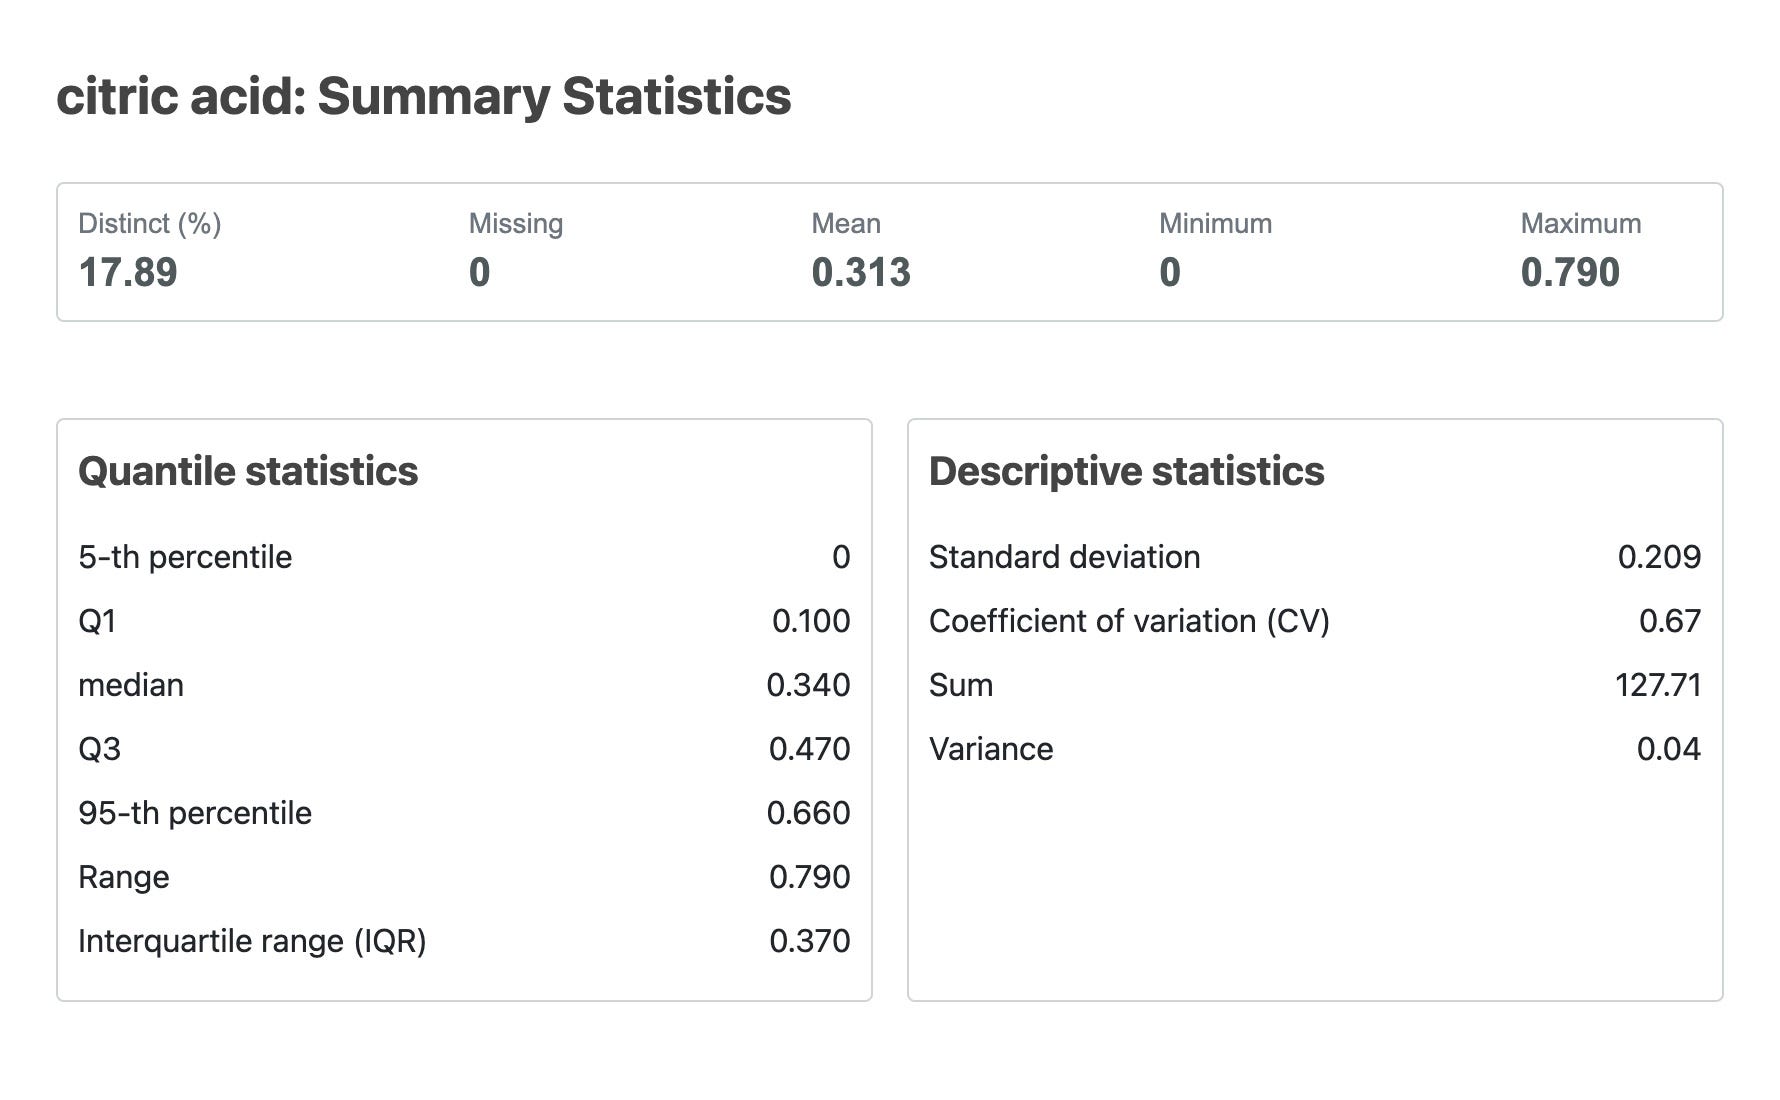Click the Range row label
The height and width of the screenshot is (1100, 1780).
(x=124, y=877)
